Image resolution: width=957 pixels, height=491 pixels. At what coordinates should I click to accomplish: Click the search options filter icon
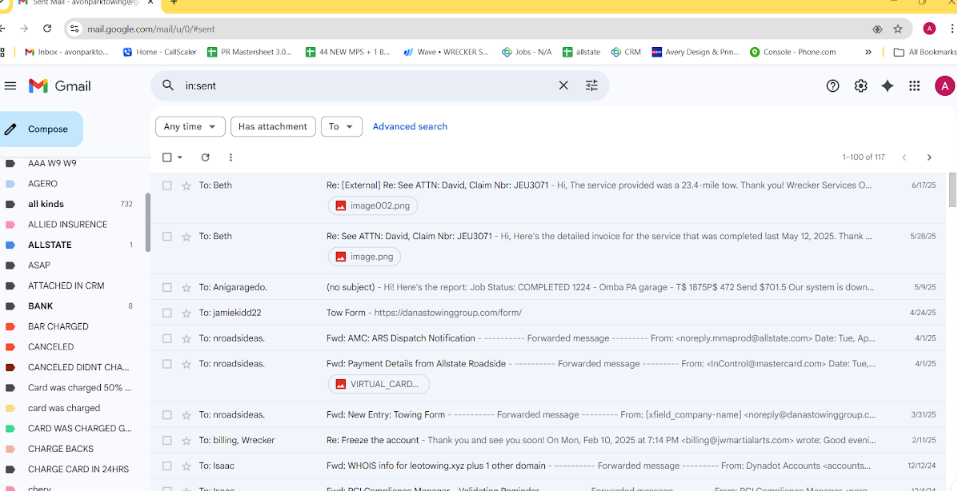(592, 86)
